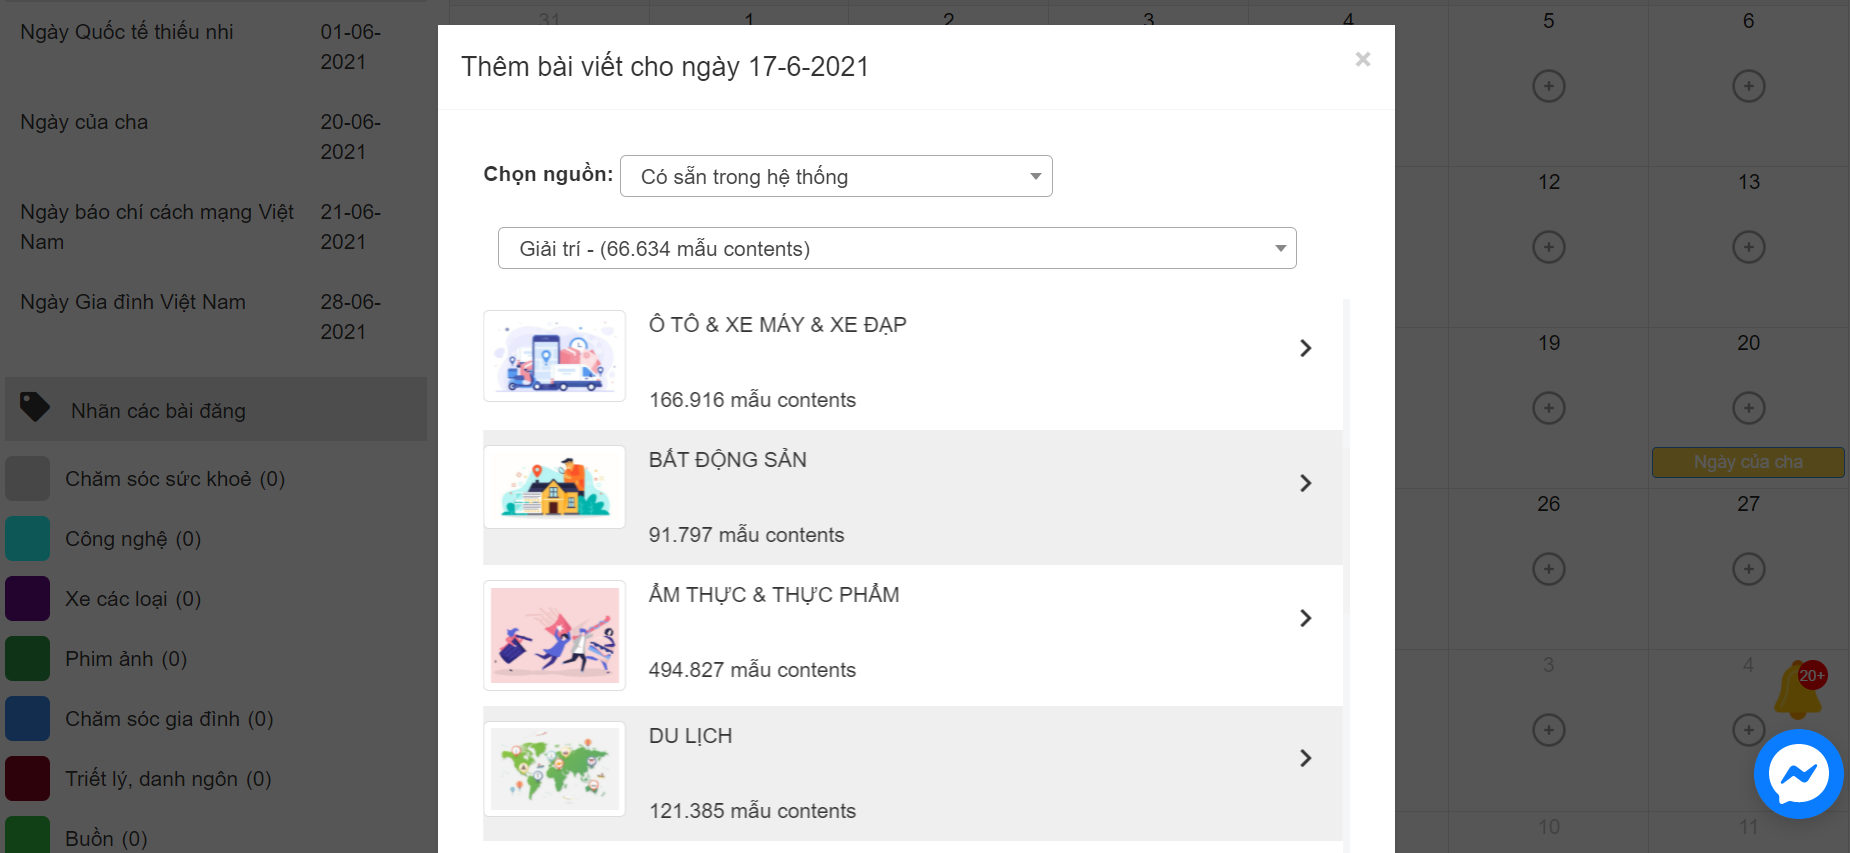Expand the DU LỊCH chevron
Screen dimensions: 1850x853
point(1305,758)
